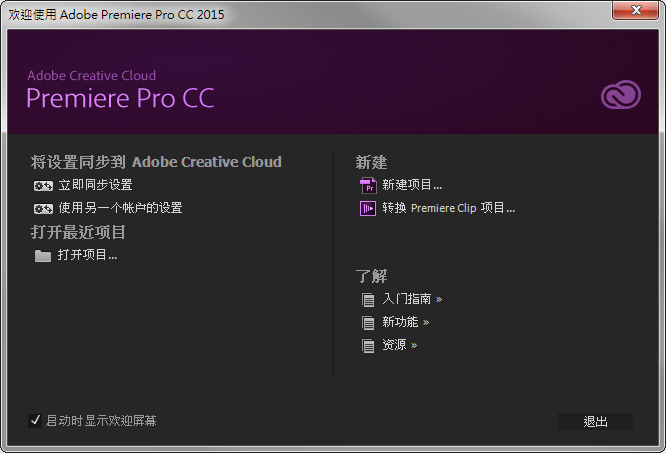This screenshot has width=666, height=453.
Task: Click the 新建 section heading
Action: (371, 163)
